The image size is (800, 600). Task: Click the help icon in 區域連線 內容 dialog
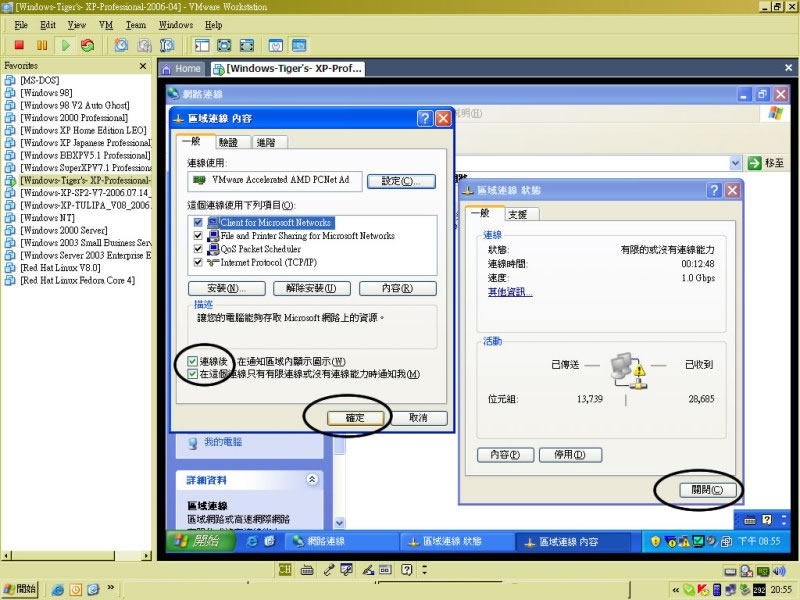point(424,118)
